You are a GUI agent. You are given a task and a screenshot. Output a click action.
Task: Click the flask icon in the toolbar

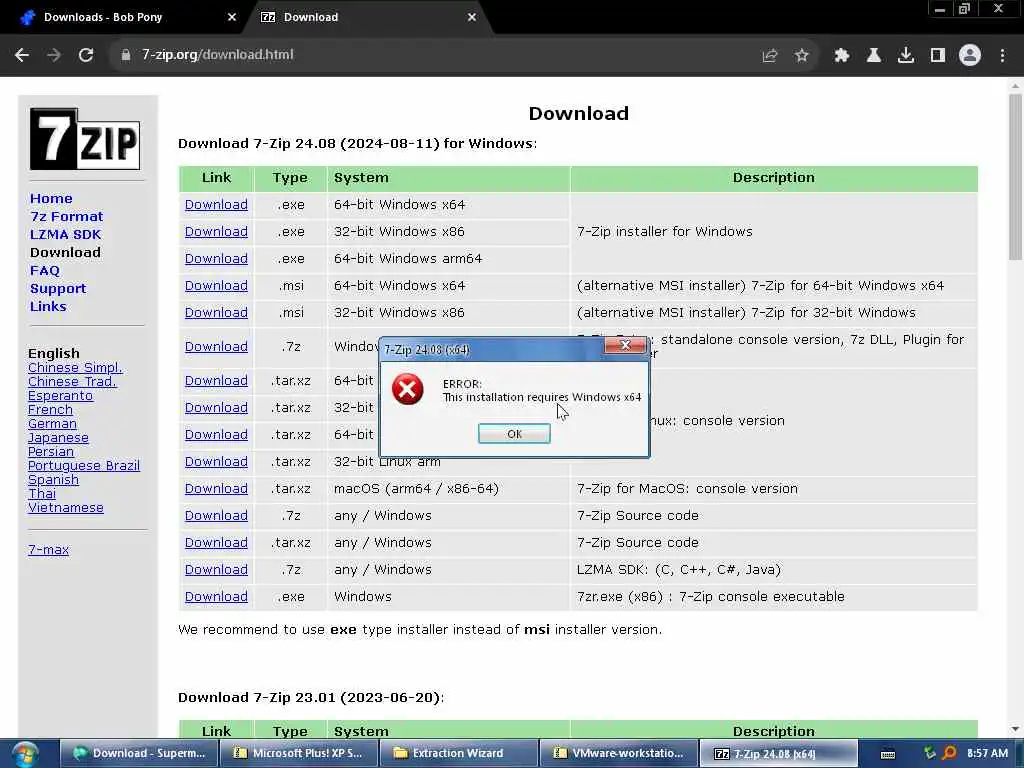click(874, 56)
